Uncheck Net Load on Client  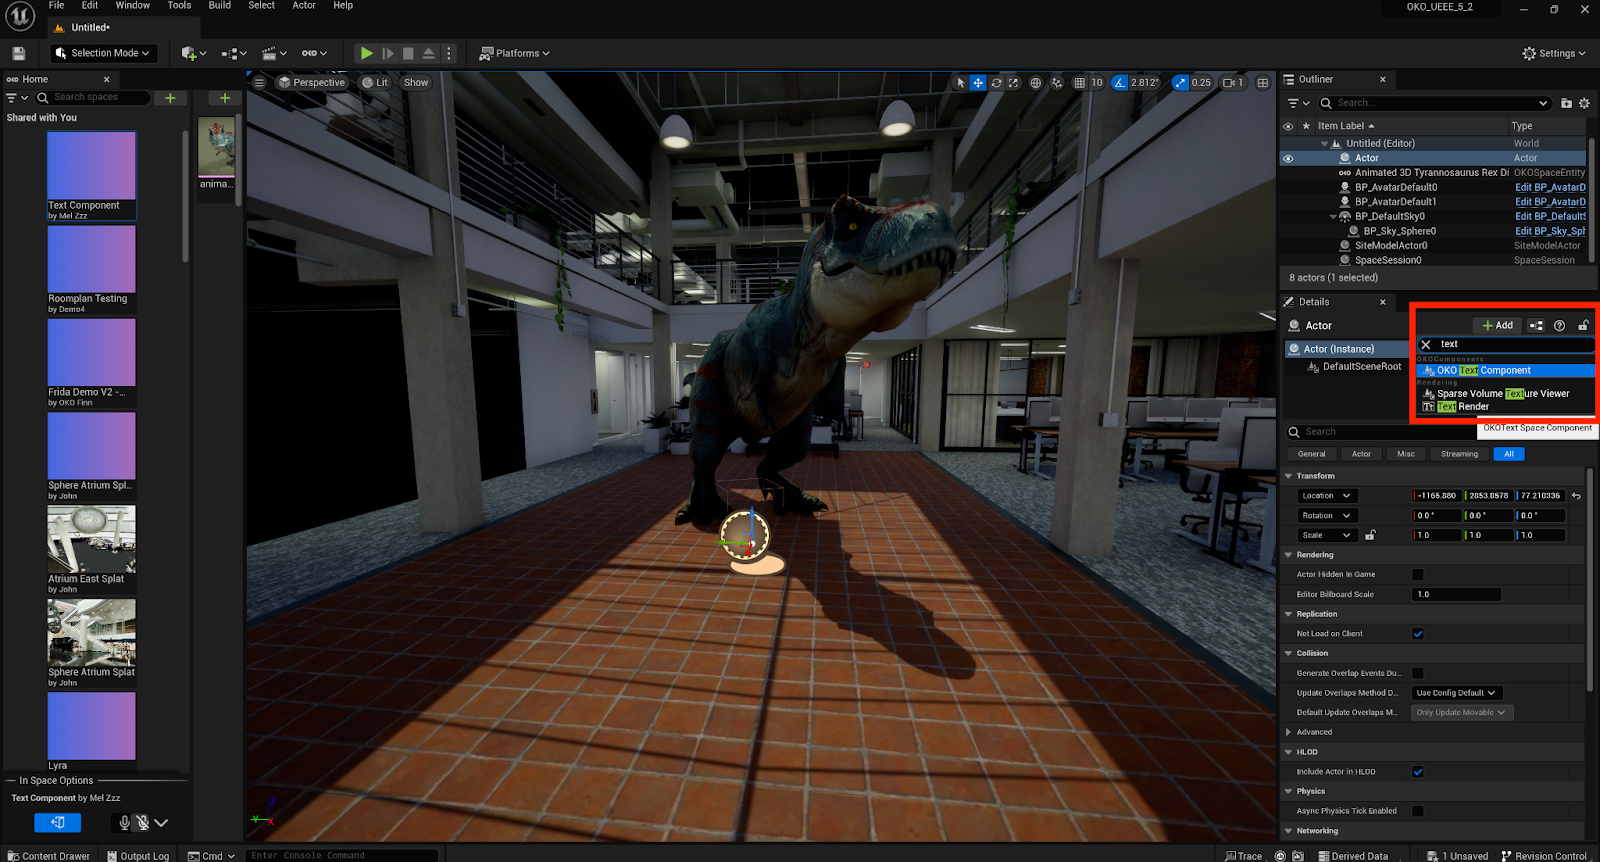[1417, 634]
